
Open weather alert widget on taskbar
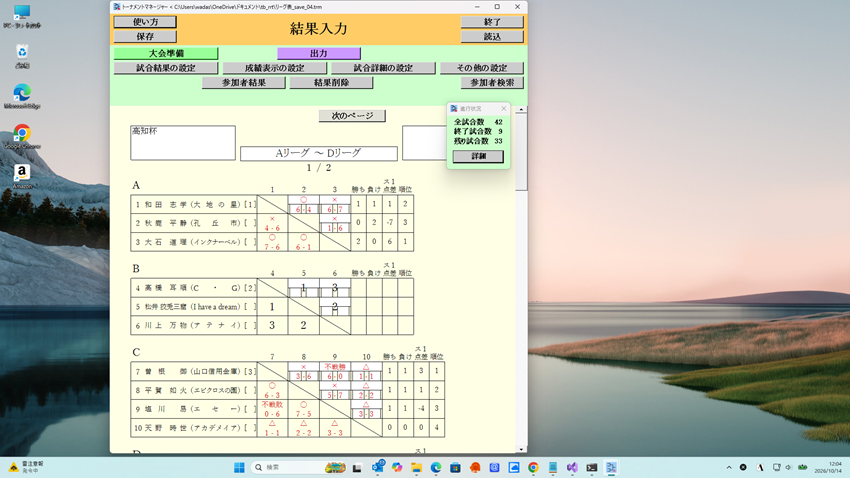coord(26,467)
